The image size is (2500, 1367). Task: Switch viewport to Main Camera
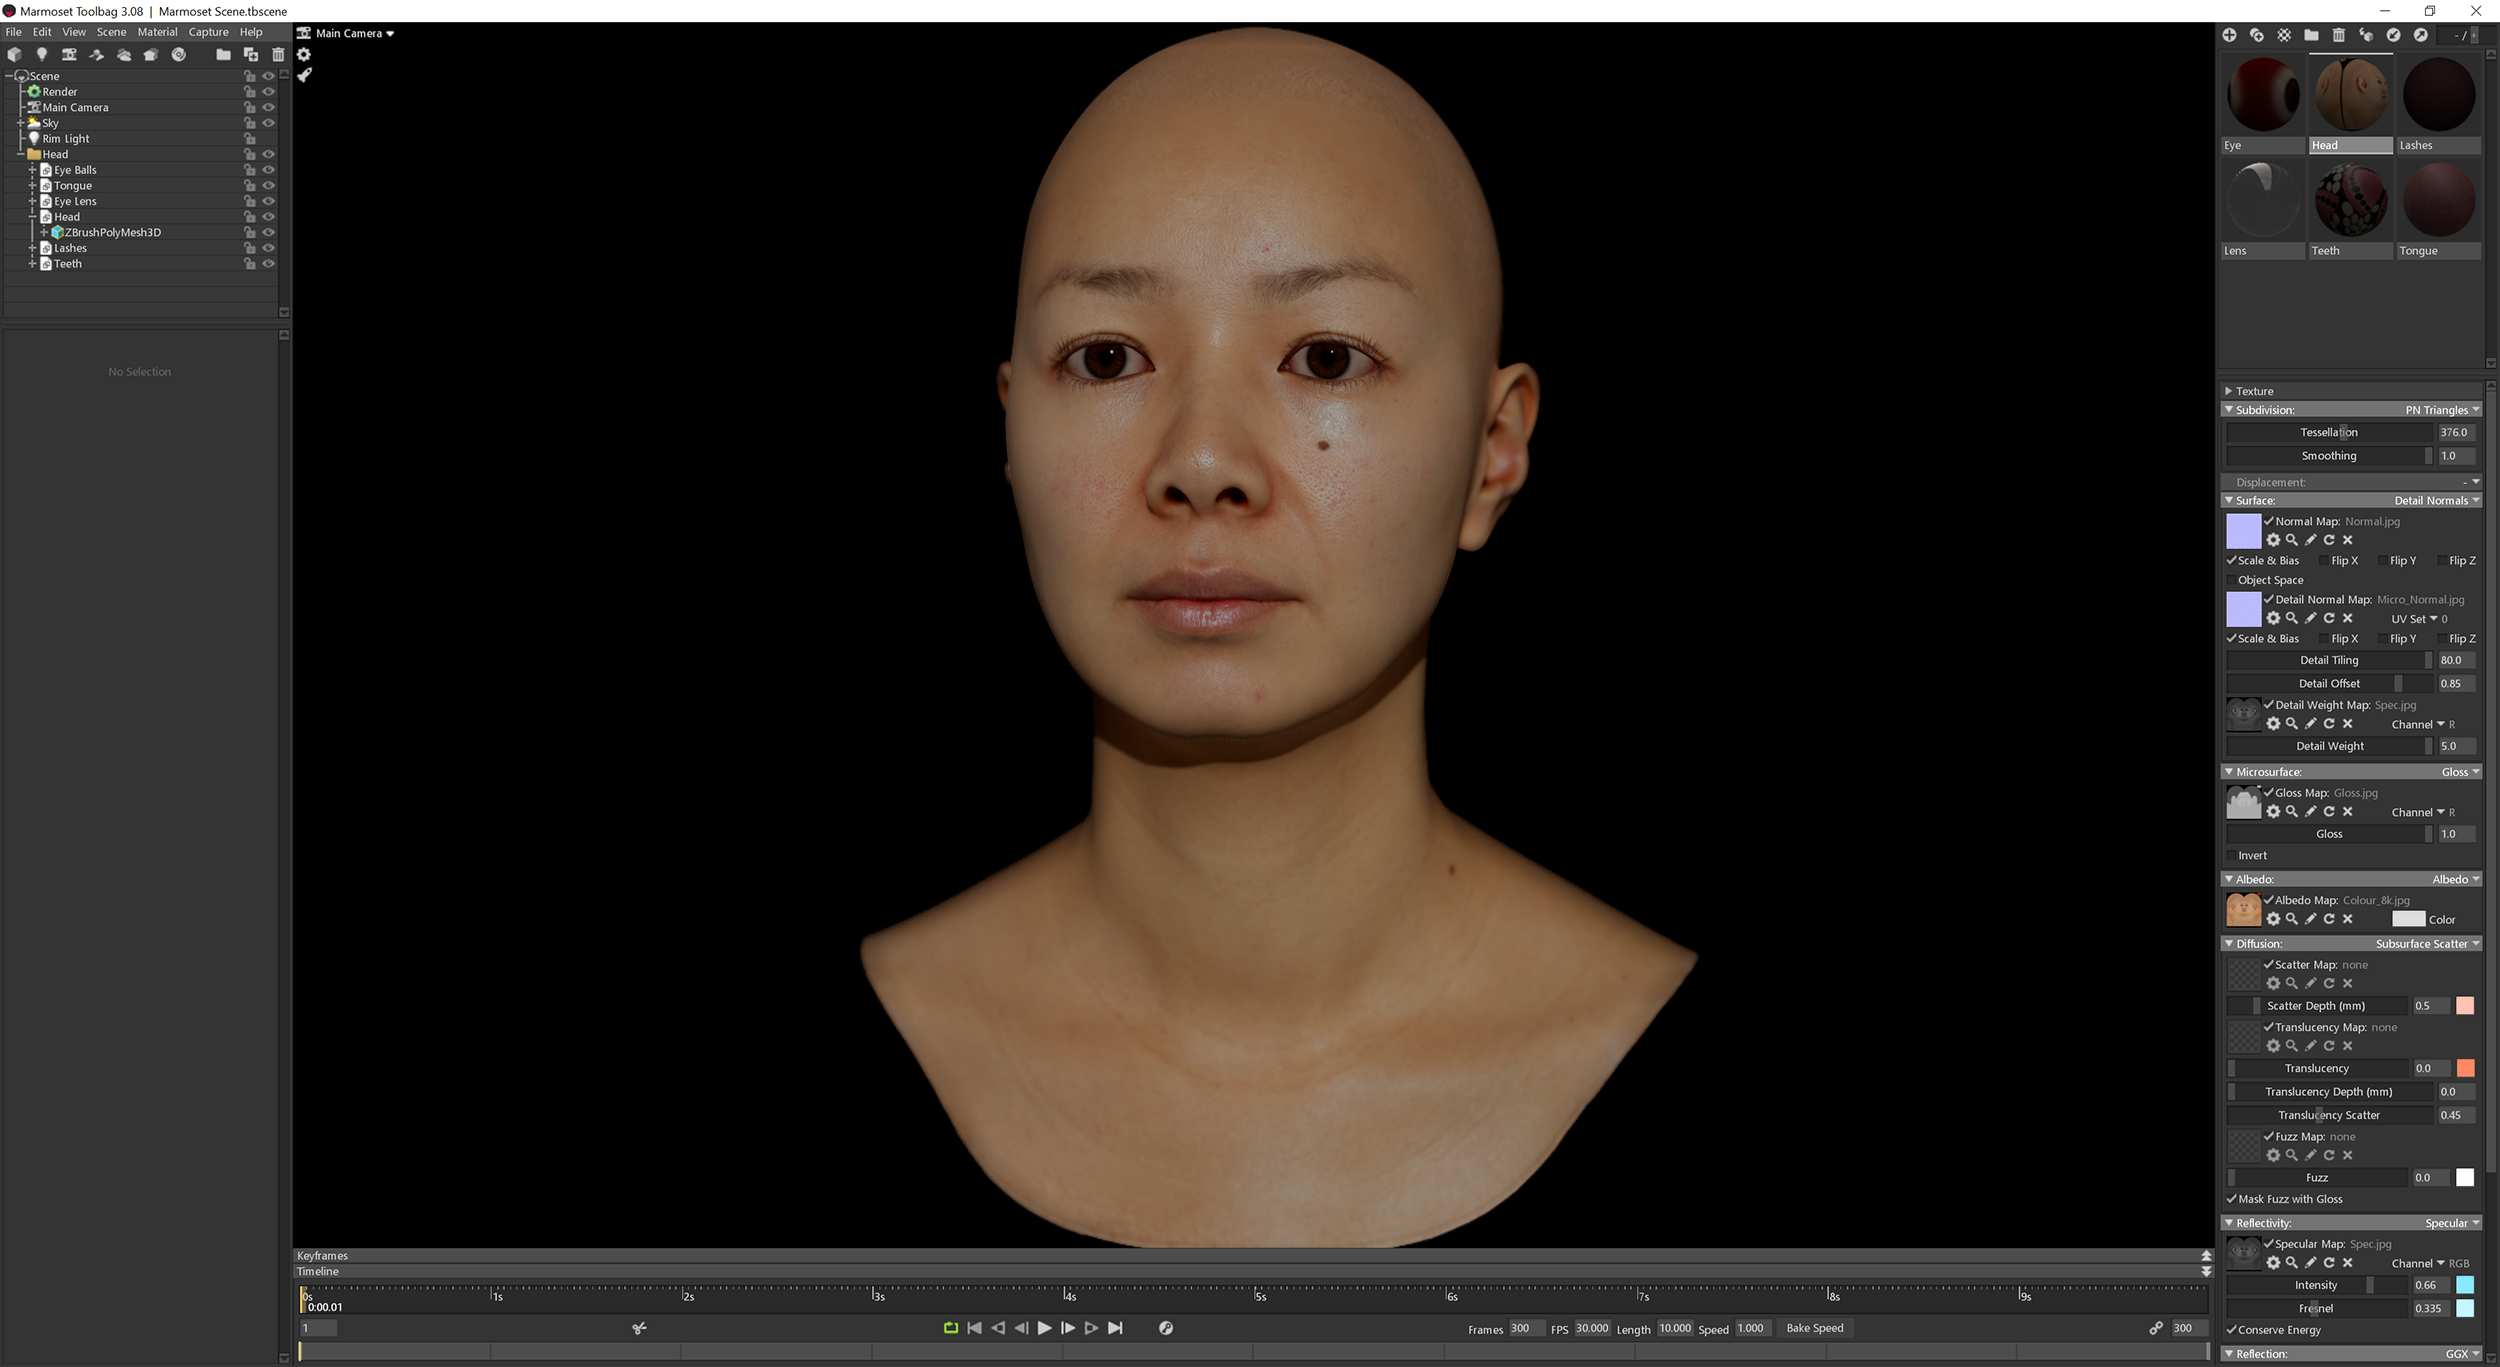345,33
